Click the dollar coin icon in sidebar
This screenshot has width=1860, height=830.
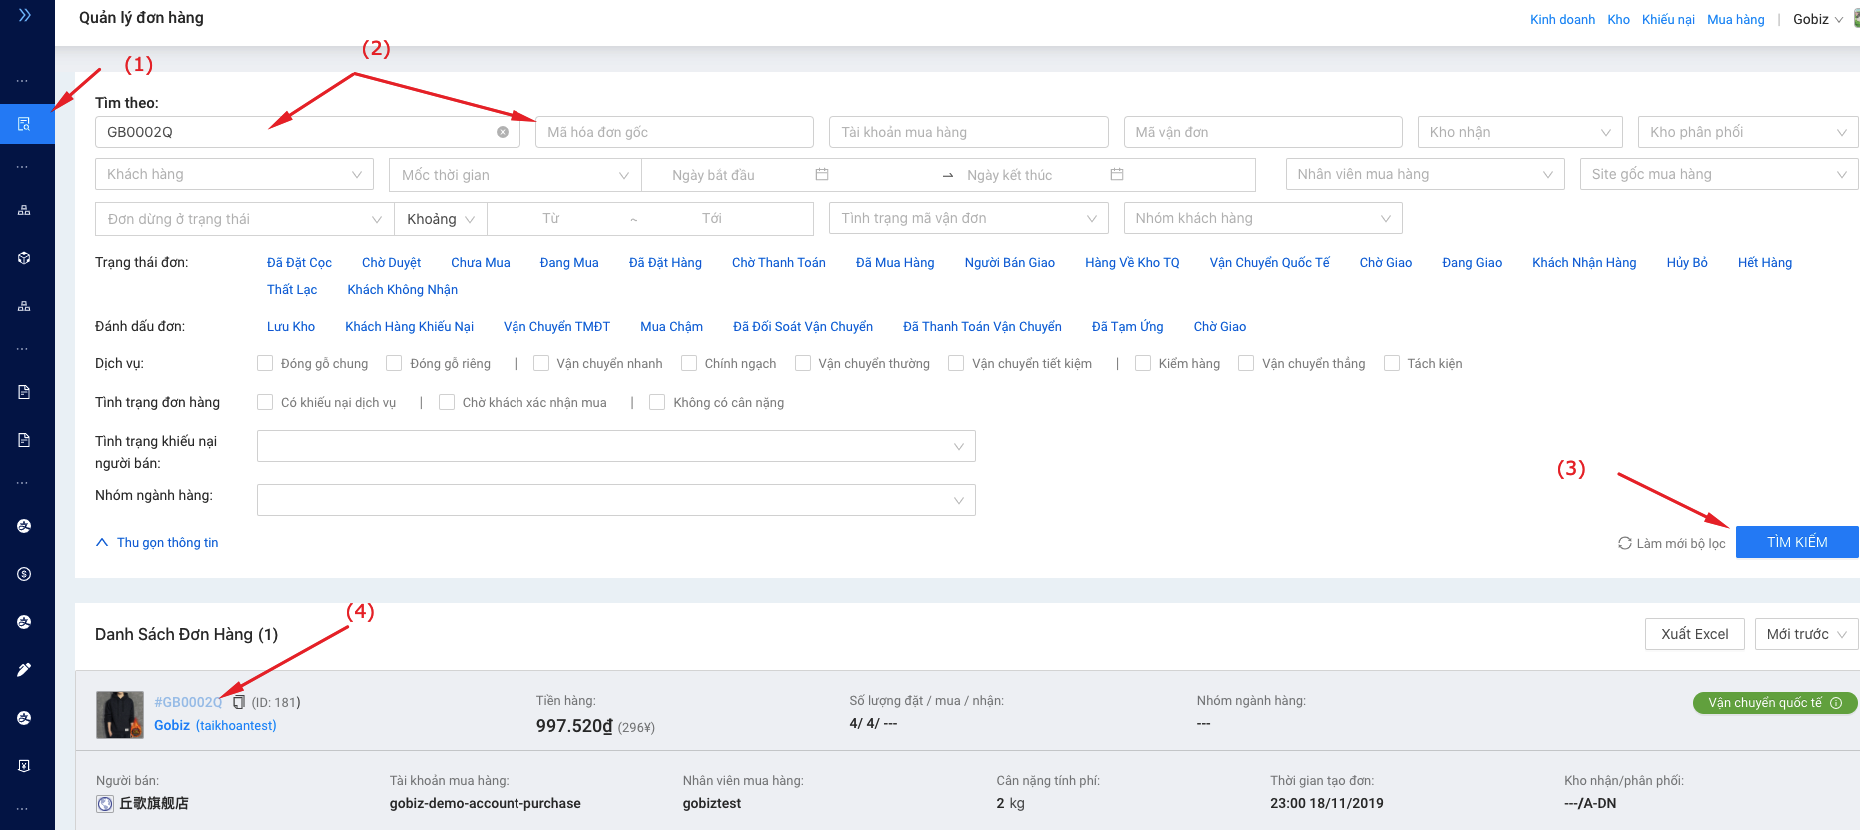point(24,574)
